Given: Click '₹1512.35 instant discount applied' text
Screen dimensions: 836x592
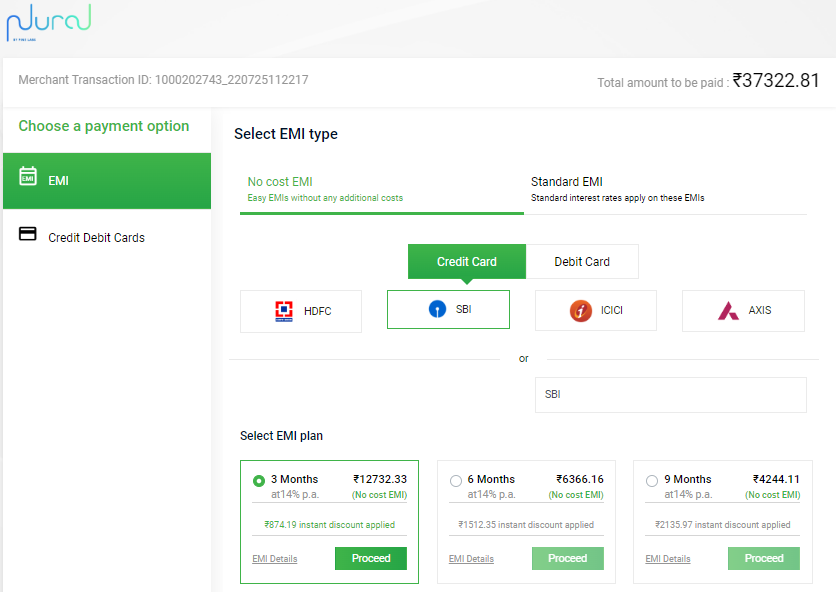Looking at the screenshot, I should pyautogui.click(x=526, y=525).
